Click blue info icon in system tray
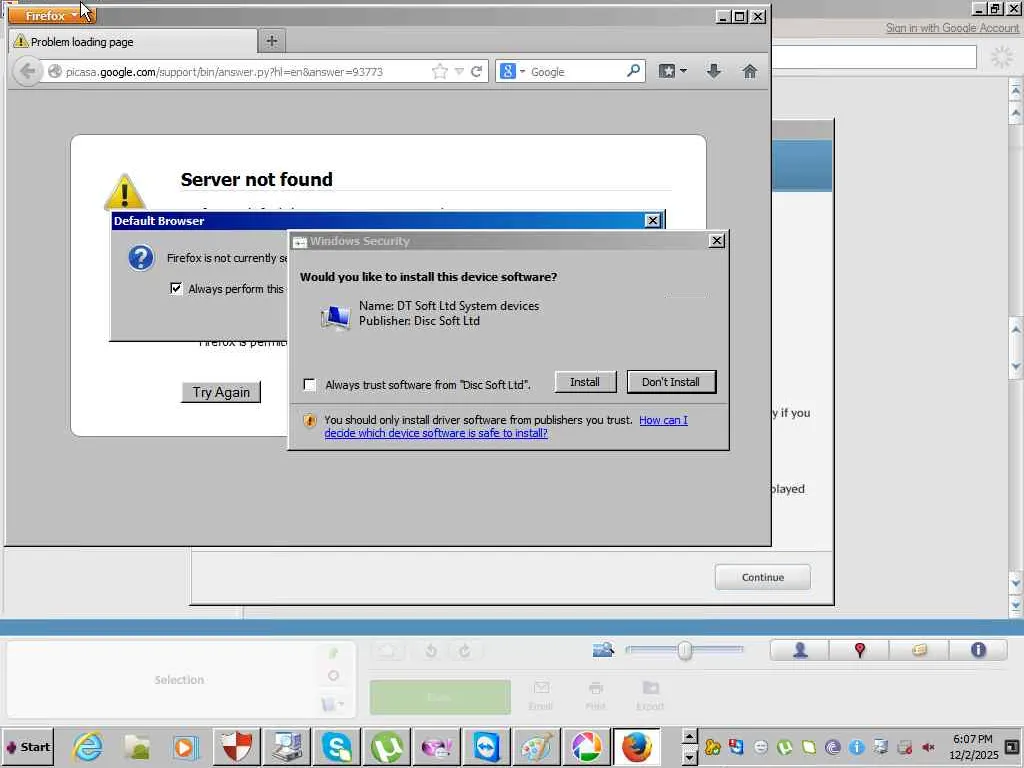The height and width of the screenshot is (768, 1024). pyautogui.click(x=856, y=747)
